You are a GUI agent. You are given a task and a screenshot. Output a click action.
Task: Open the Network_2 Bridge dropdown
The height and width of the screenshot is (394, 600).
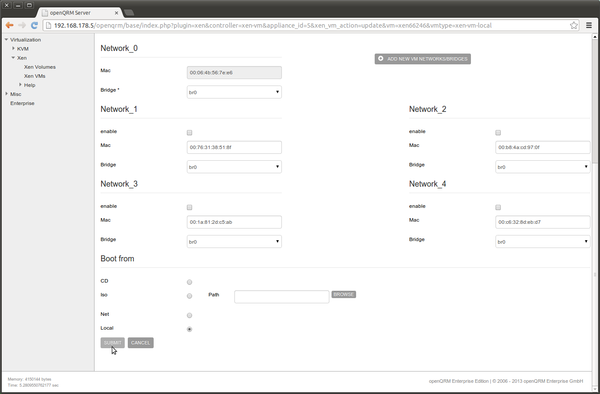click(x=543, y=167)
